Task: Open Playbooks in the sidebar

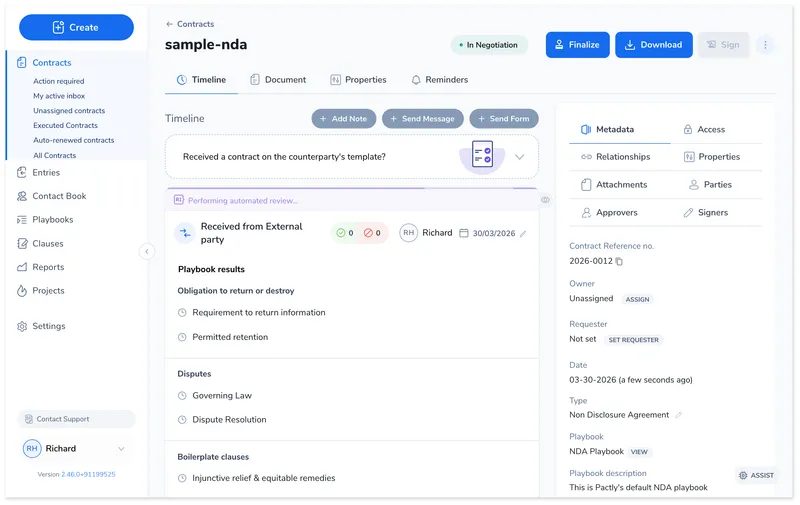Action: click(52, 220)
